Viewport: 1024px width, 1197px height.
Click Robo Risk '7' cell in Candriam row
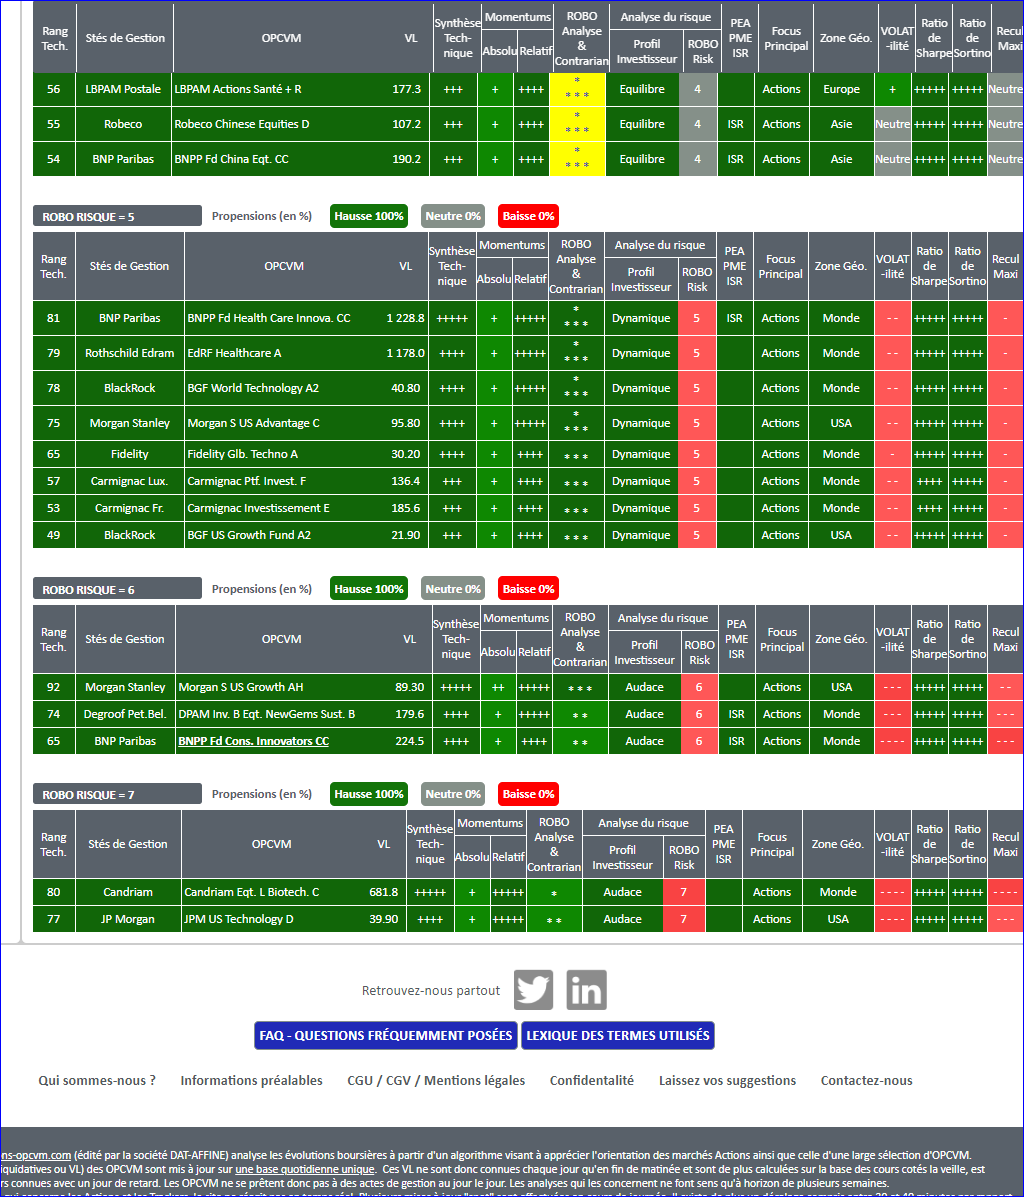683,892
